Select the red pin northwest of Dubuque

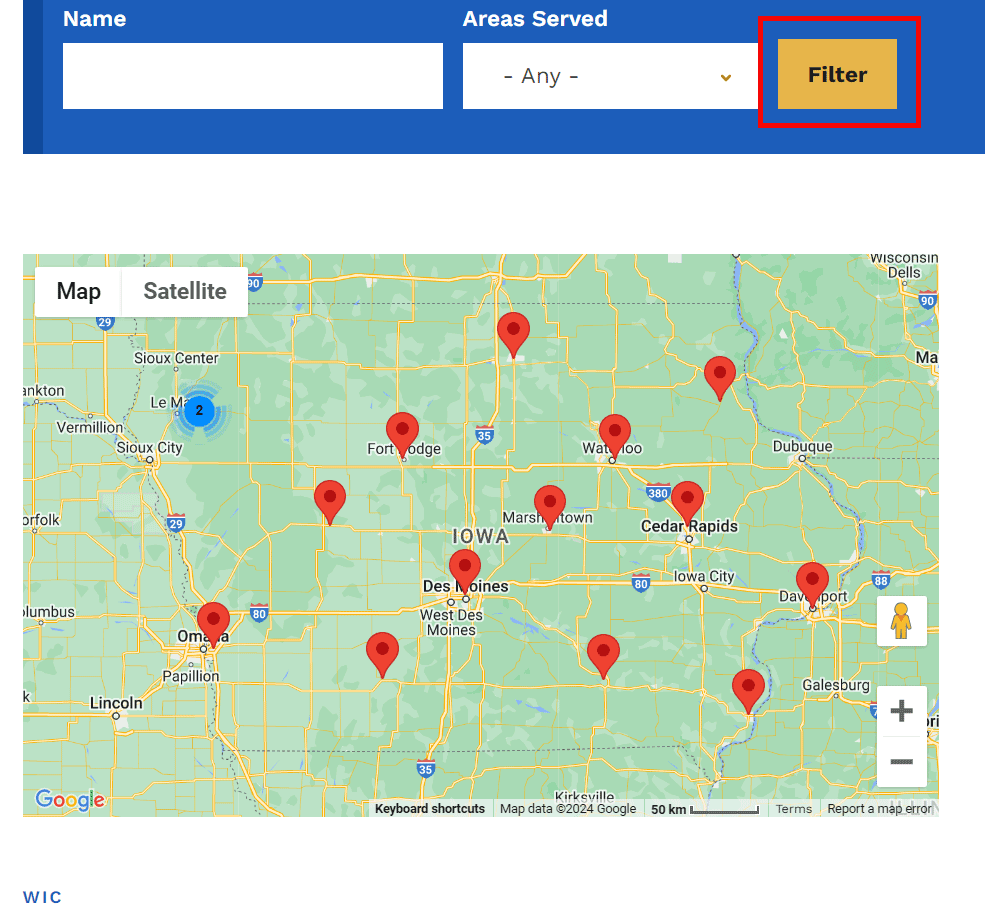(720, 379)
